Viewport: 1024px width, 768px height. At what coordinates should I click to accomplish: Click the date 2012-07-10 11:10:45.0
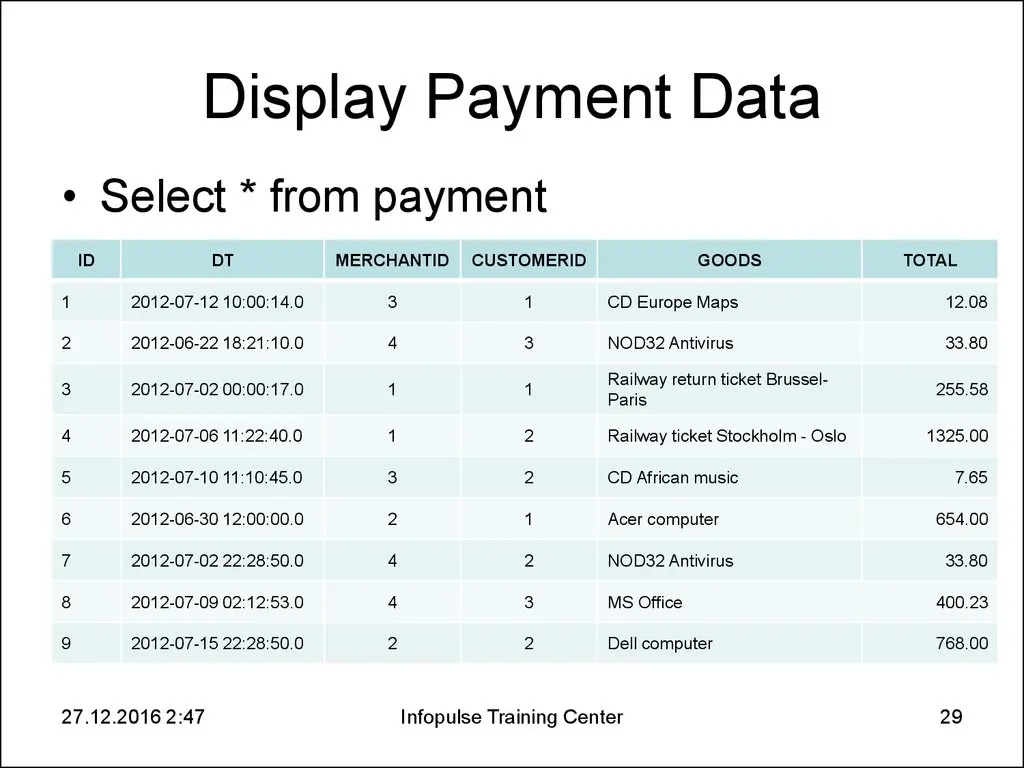[216, 477]
